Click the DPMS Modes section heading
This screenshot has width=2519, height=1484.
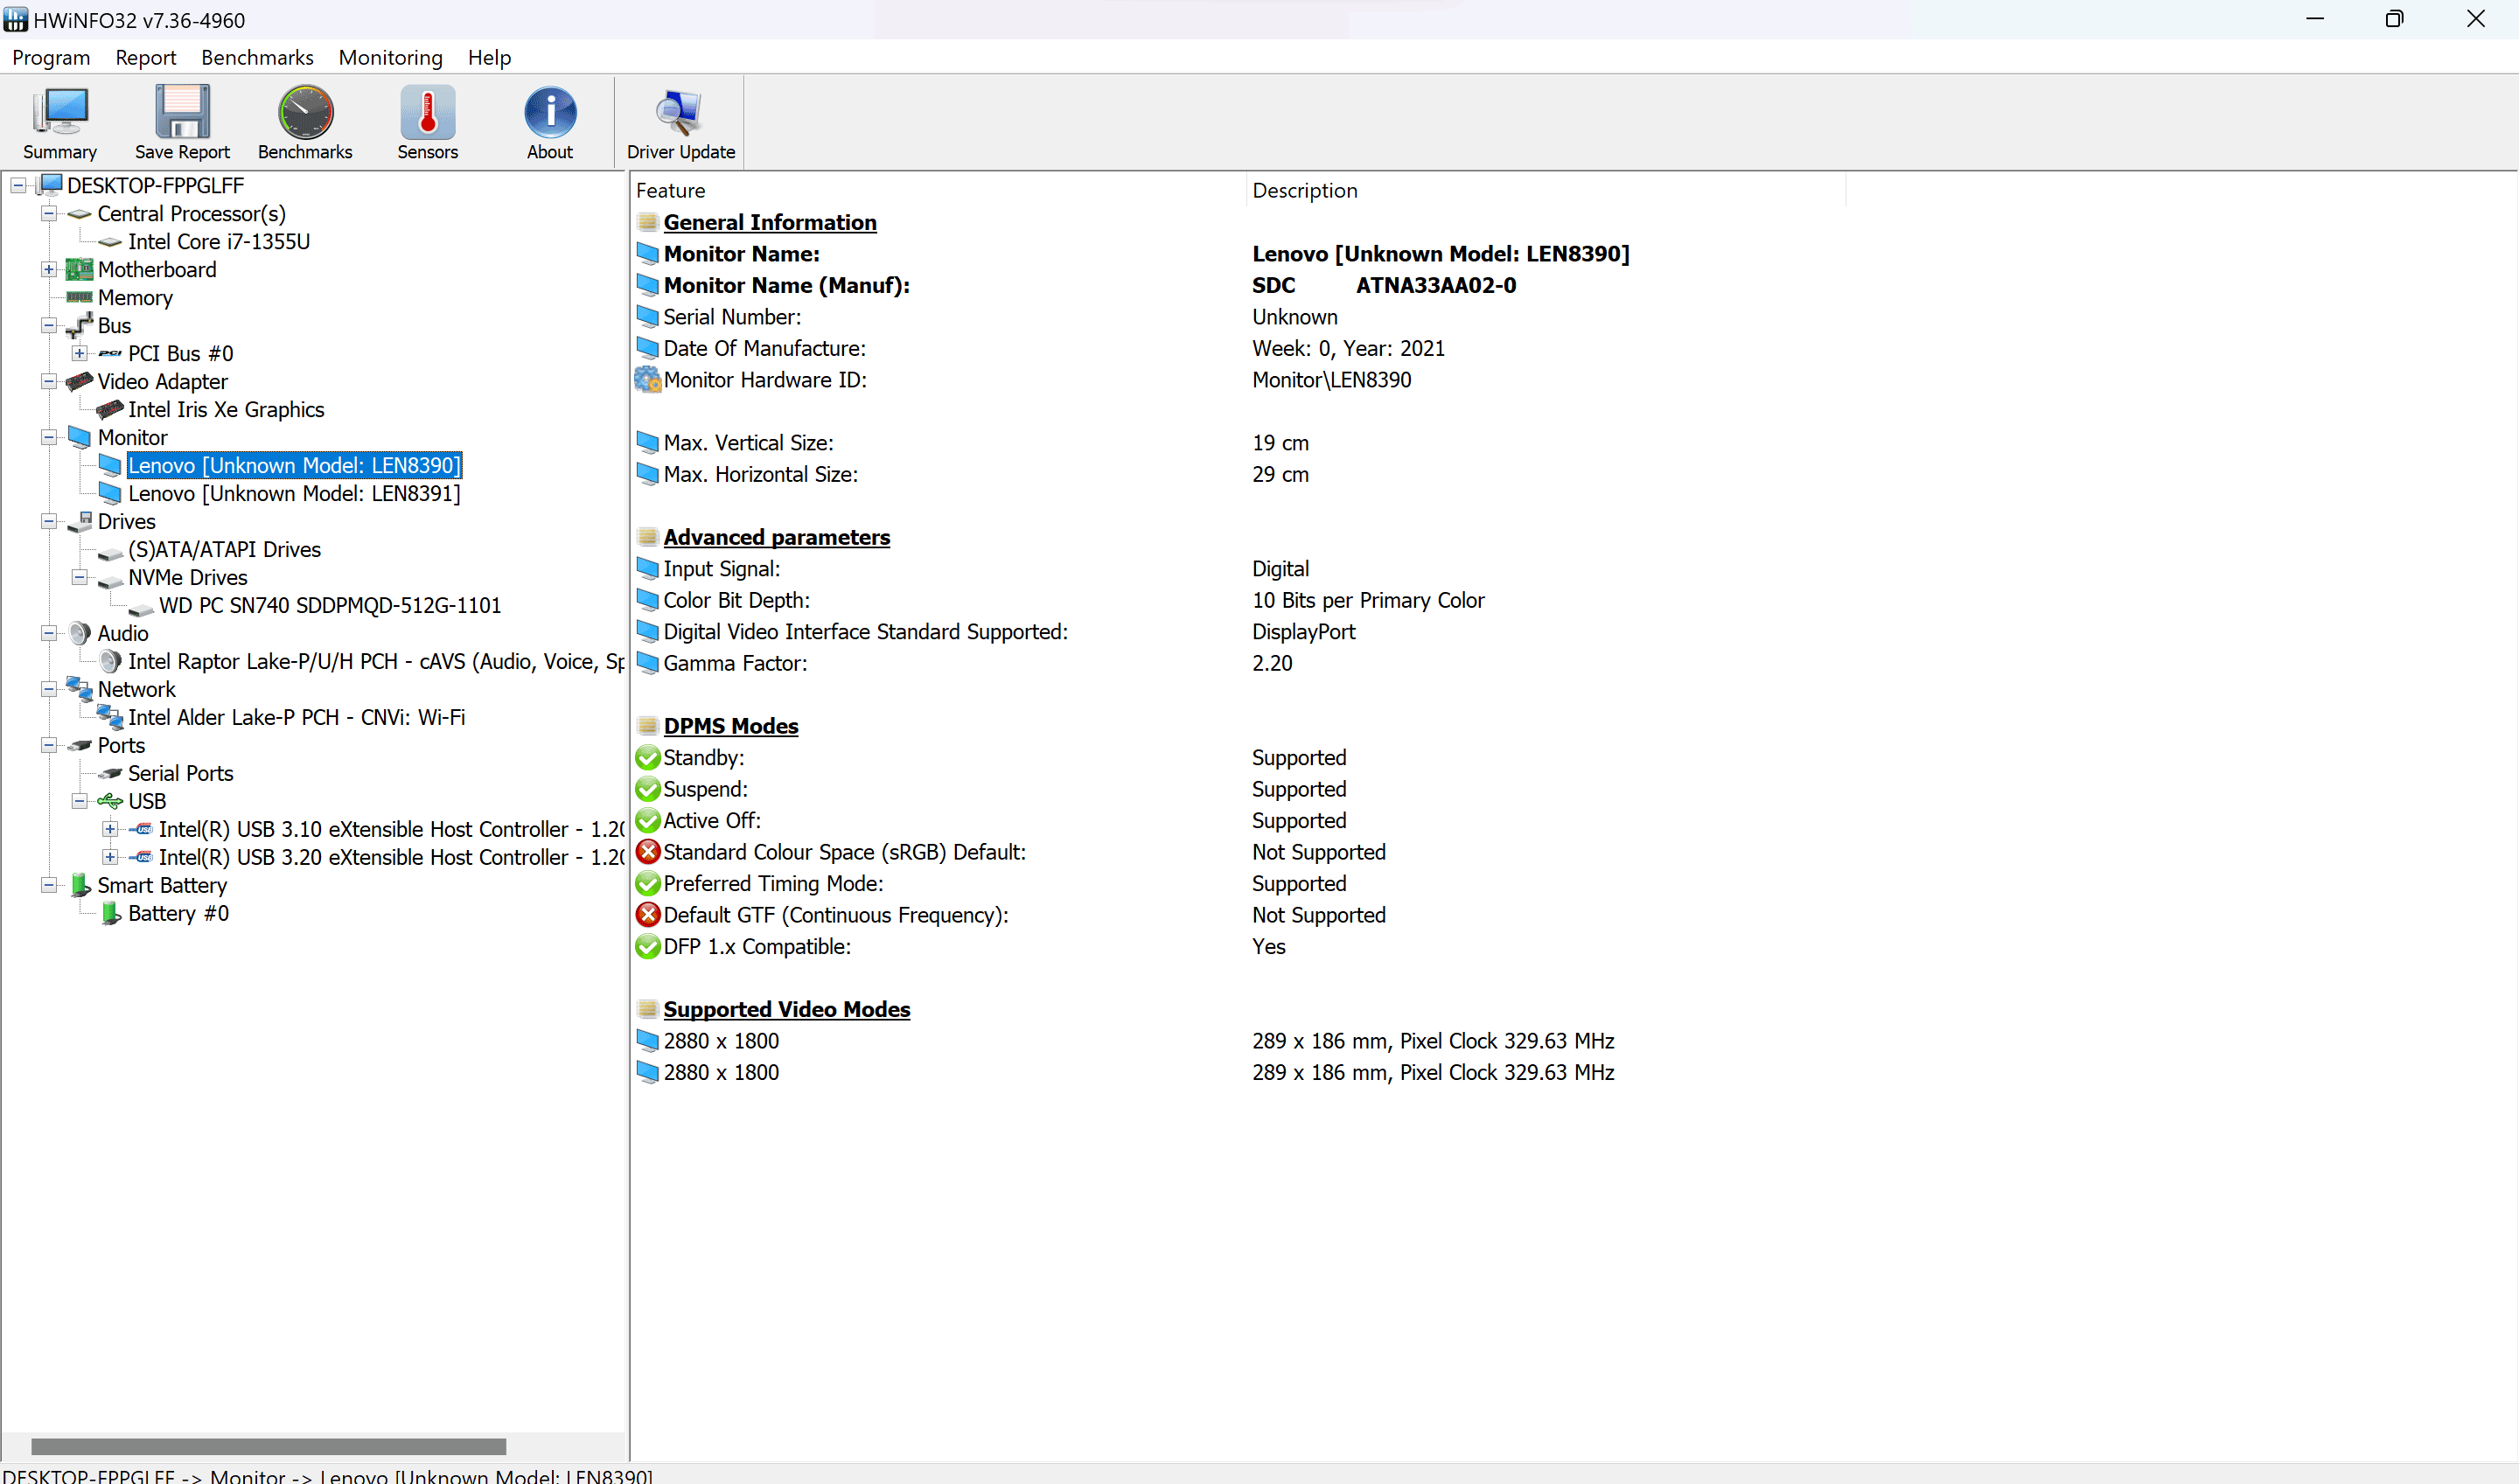pos(730,726)
